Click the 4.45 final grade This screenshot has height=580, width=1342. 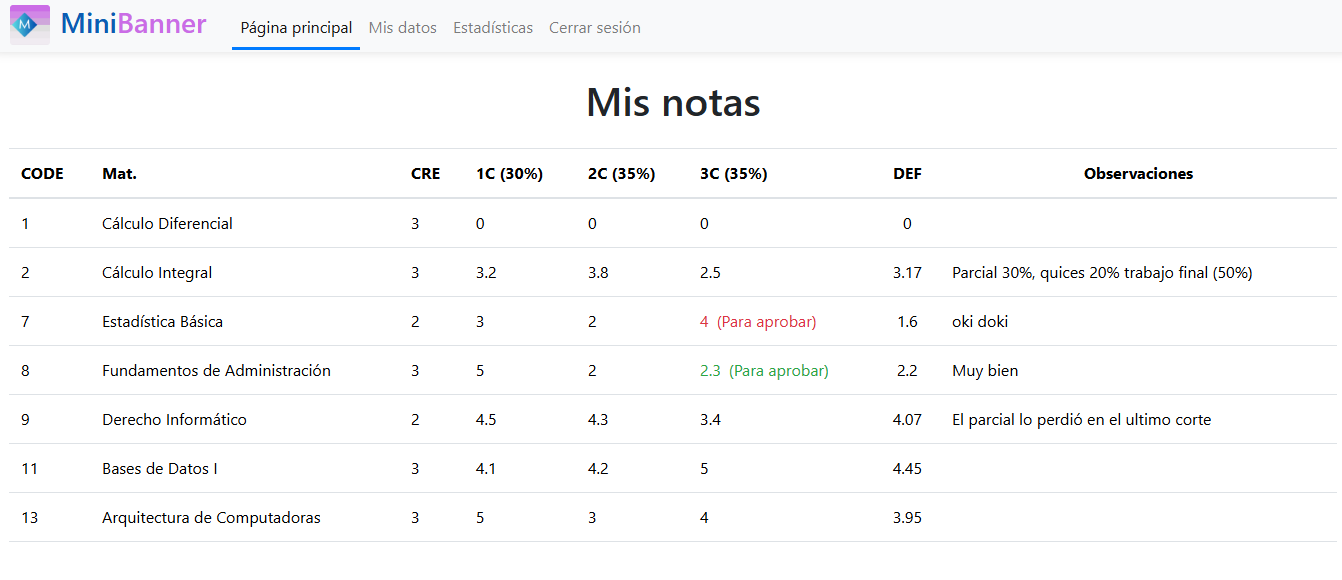pos(907,468)
